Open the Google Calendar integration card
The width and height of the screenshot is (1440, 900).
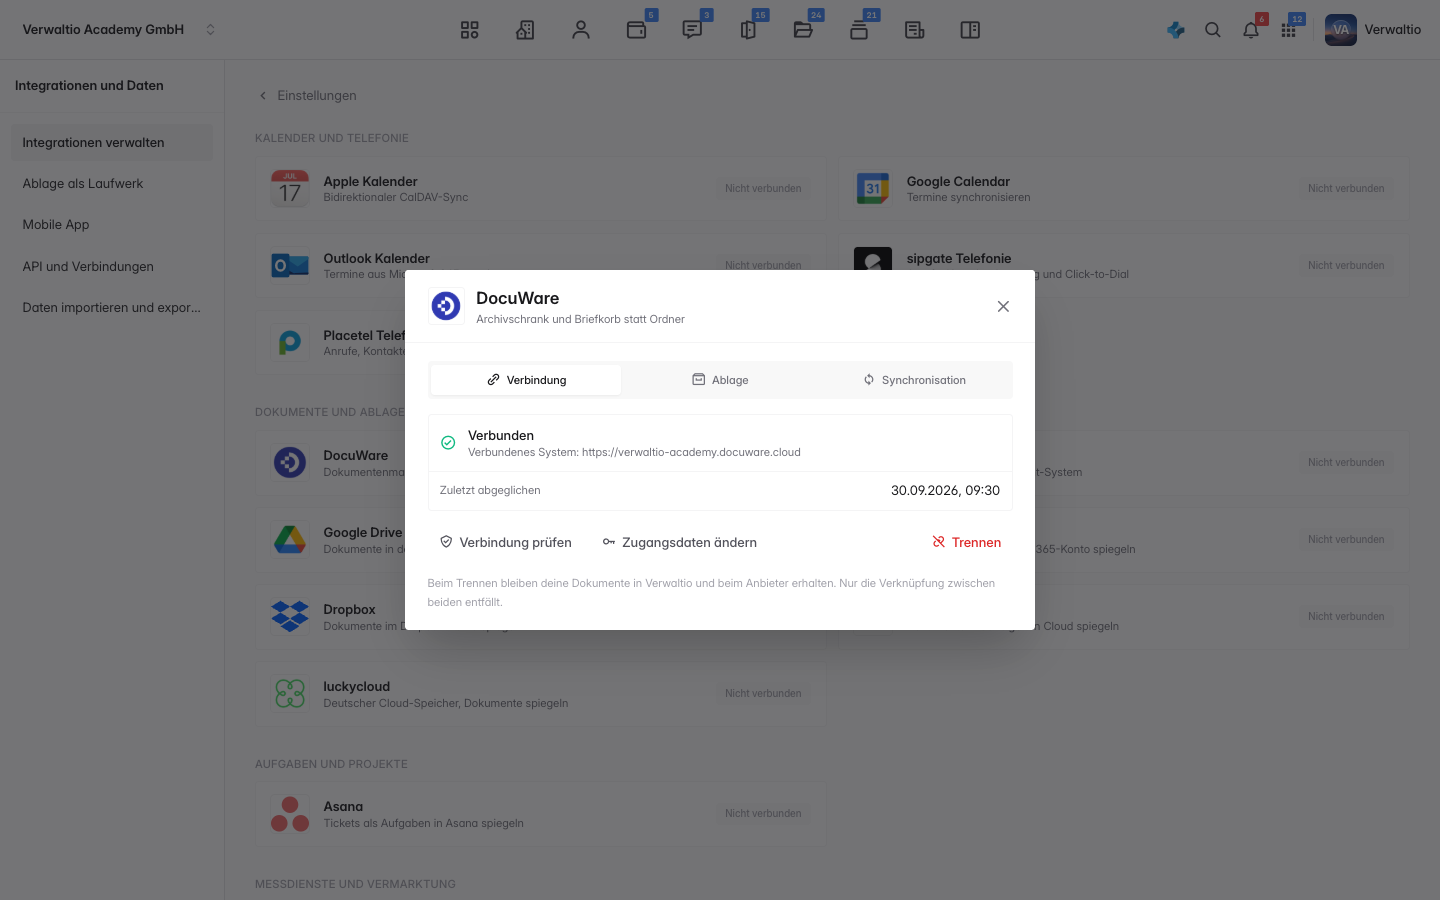click(x=1124, y=188)
